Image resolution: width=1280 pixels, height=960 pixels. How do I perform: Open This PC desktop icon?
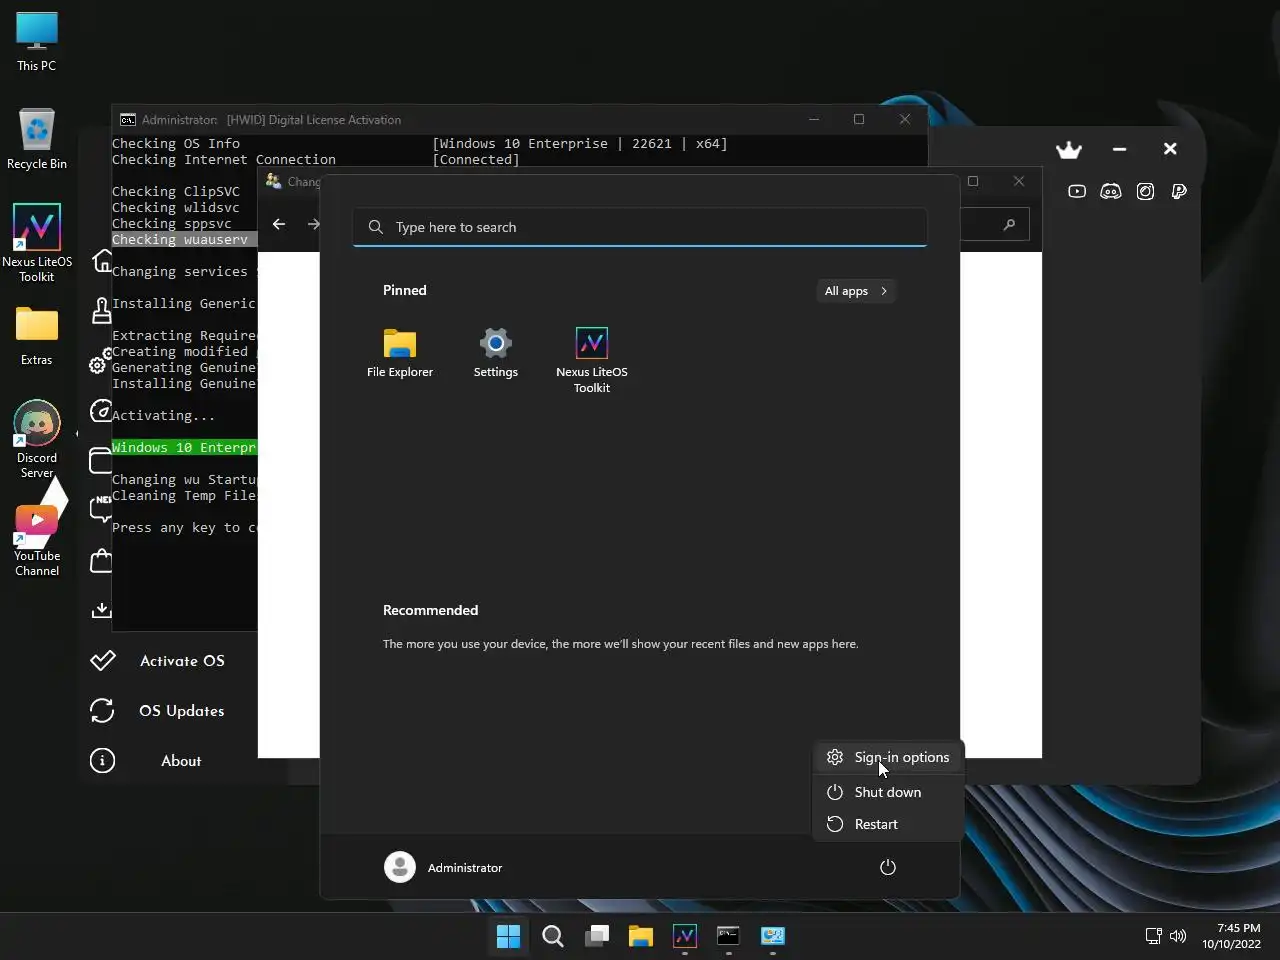coord(37,42)
